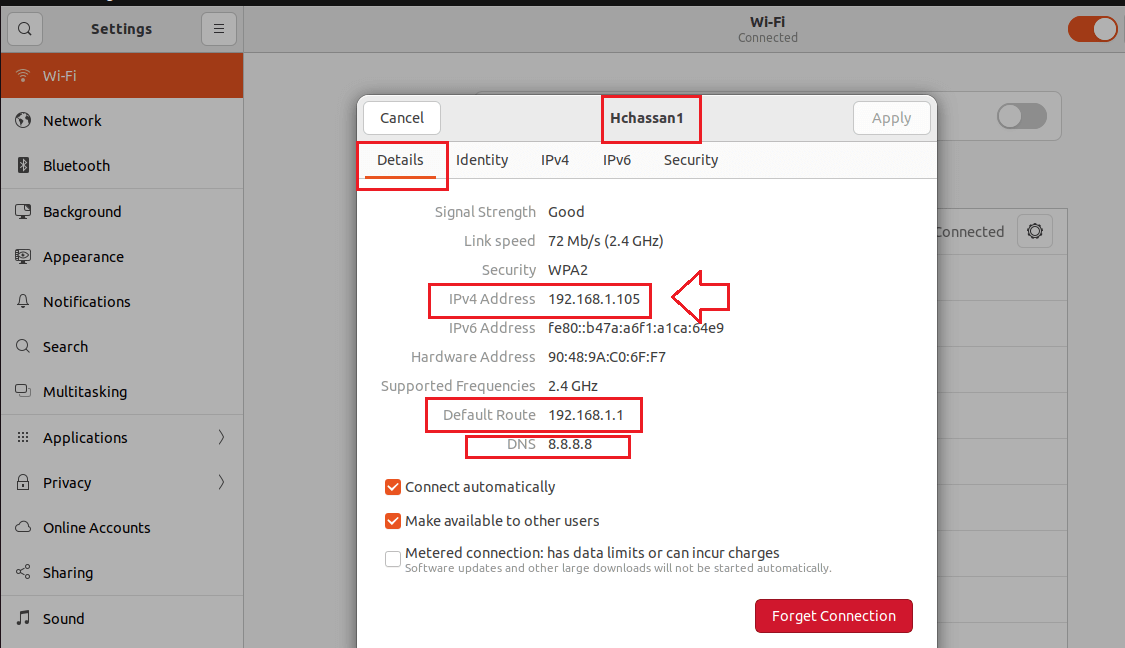
Task: Open Sound settings
Action: tap(64, 618)
